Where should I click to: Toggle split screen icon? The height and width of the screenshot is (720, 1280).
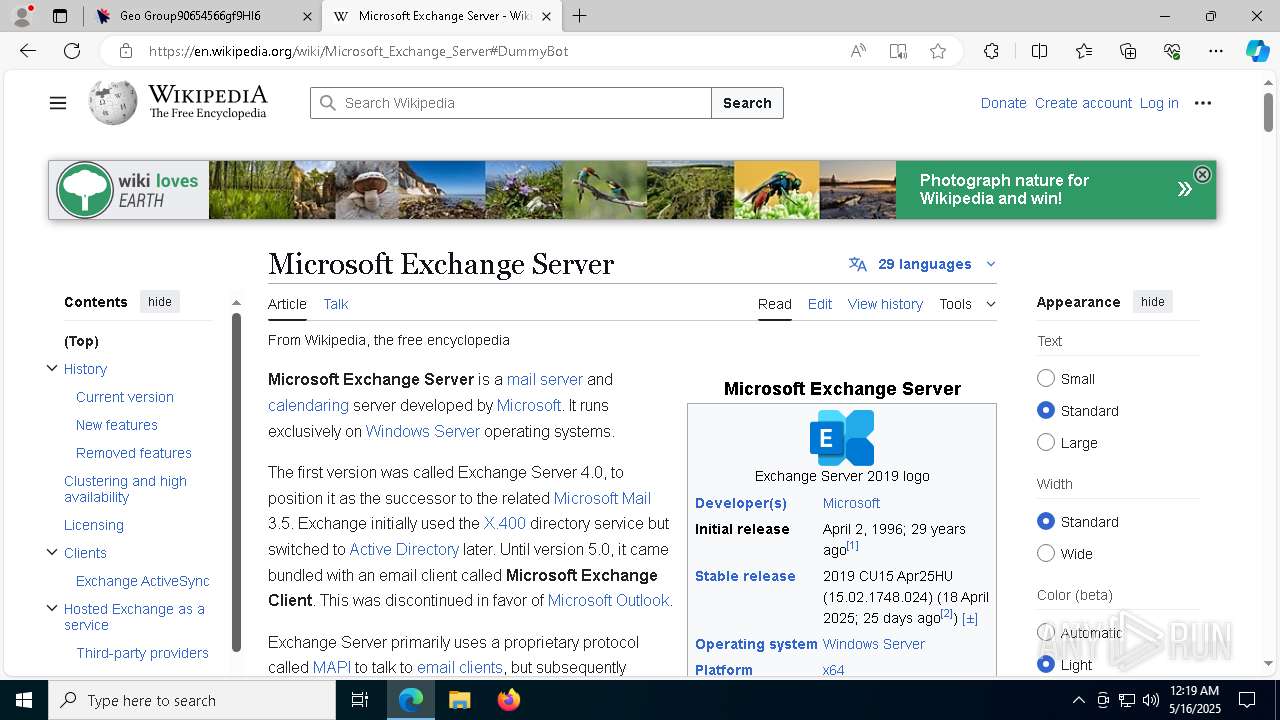[1039, 51]
